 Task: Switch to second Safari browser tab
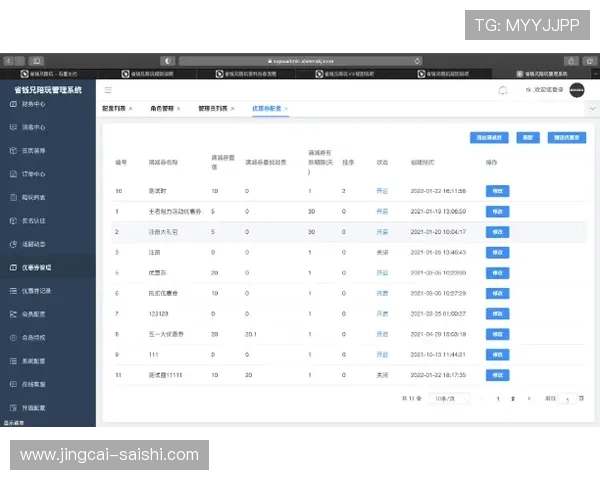point(148,74)
